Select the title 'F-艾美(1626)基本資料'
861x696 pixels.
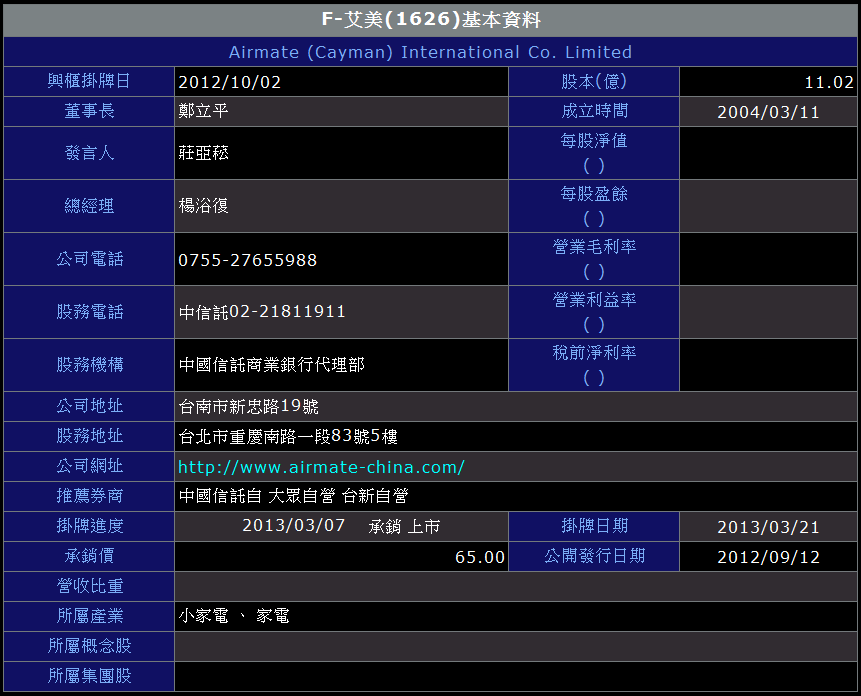(431, 20)
